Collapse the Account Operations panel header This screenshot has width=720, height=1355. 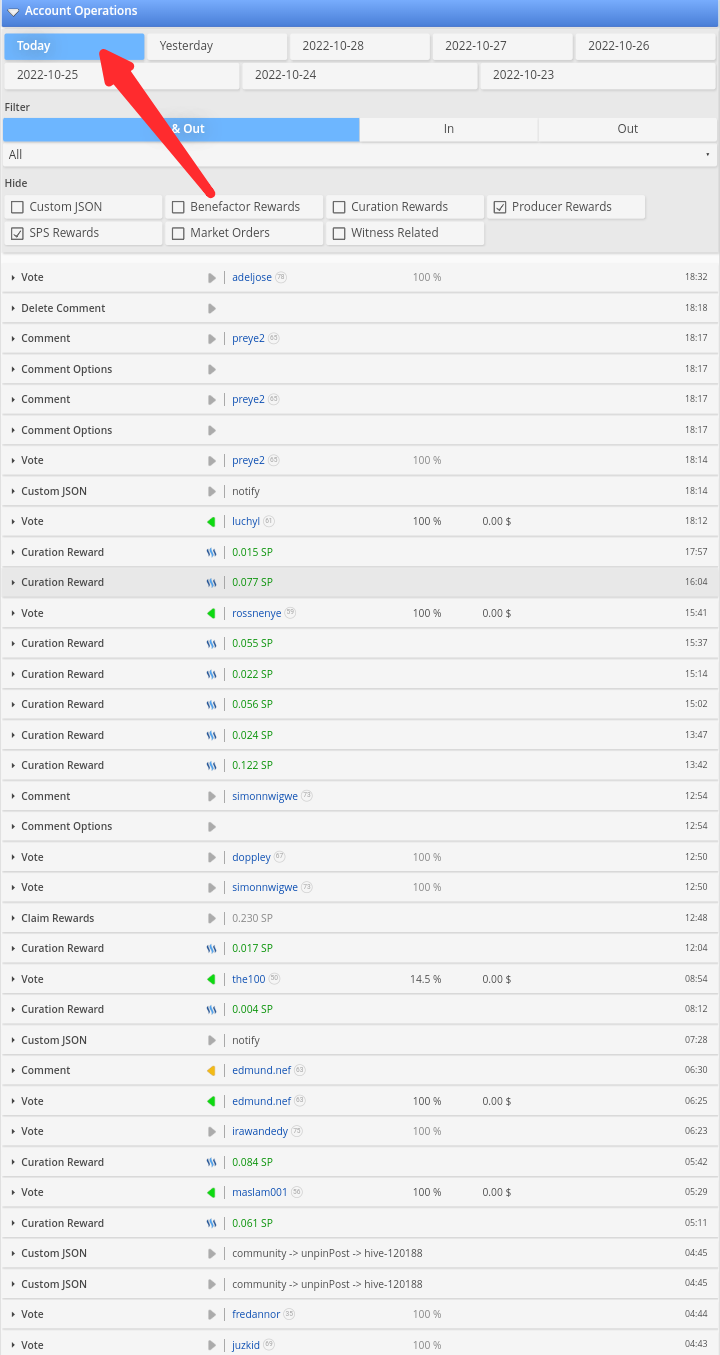coord(360,11)
